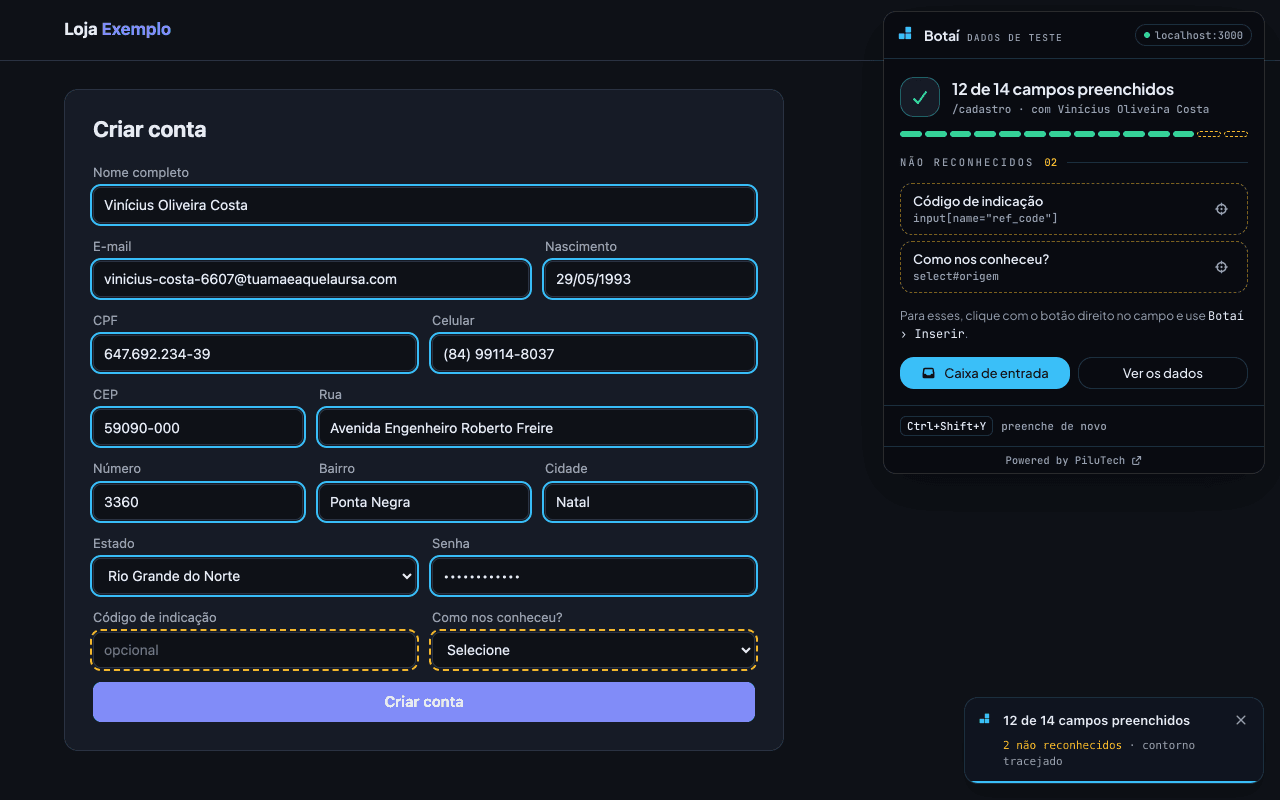Click the Loja Exemplo site logo
The width and height of the screenshot is (1280, 800).
coord(117,29)
